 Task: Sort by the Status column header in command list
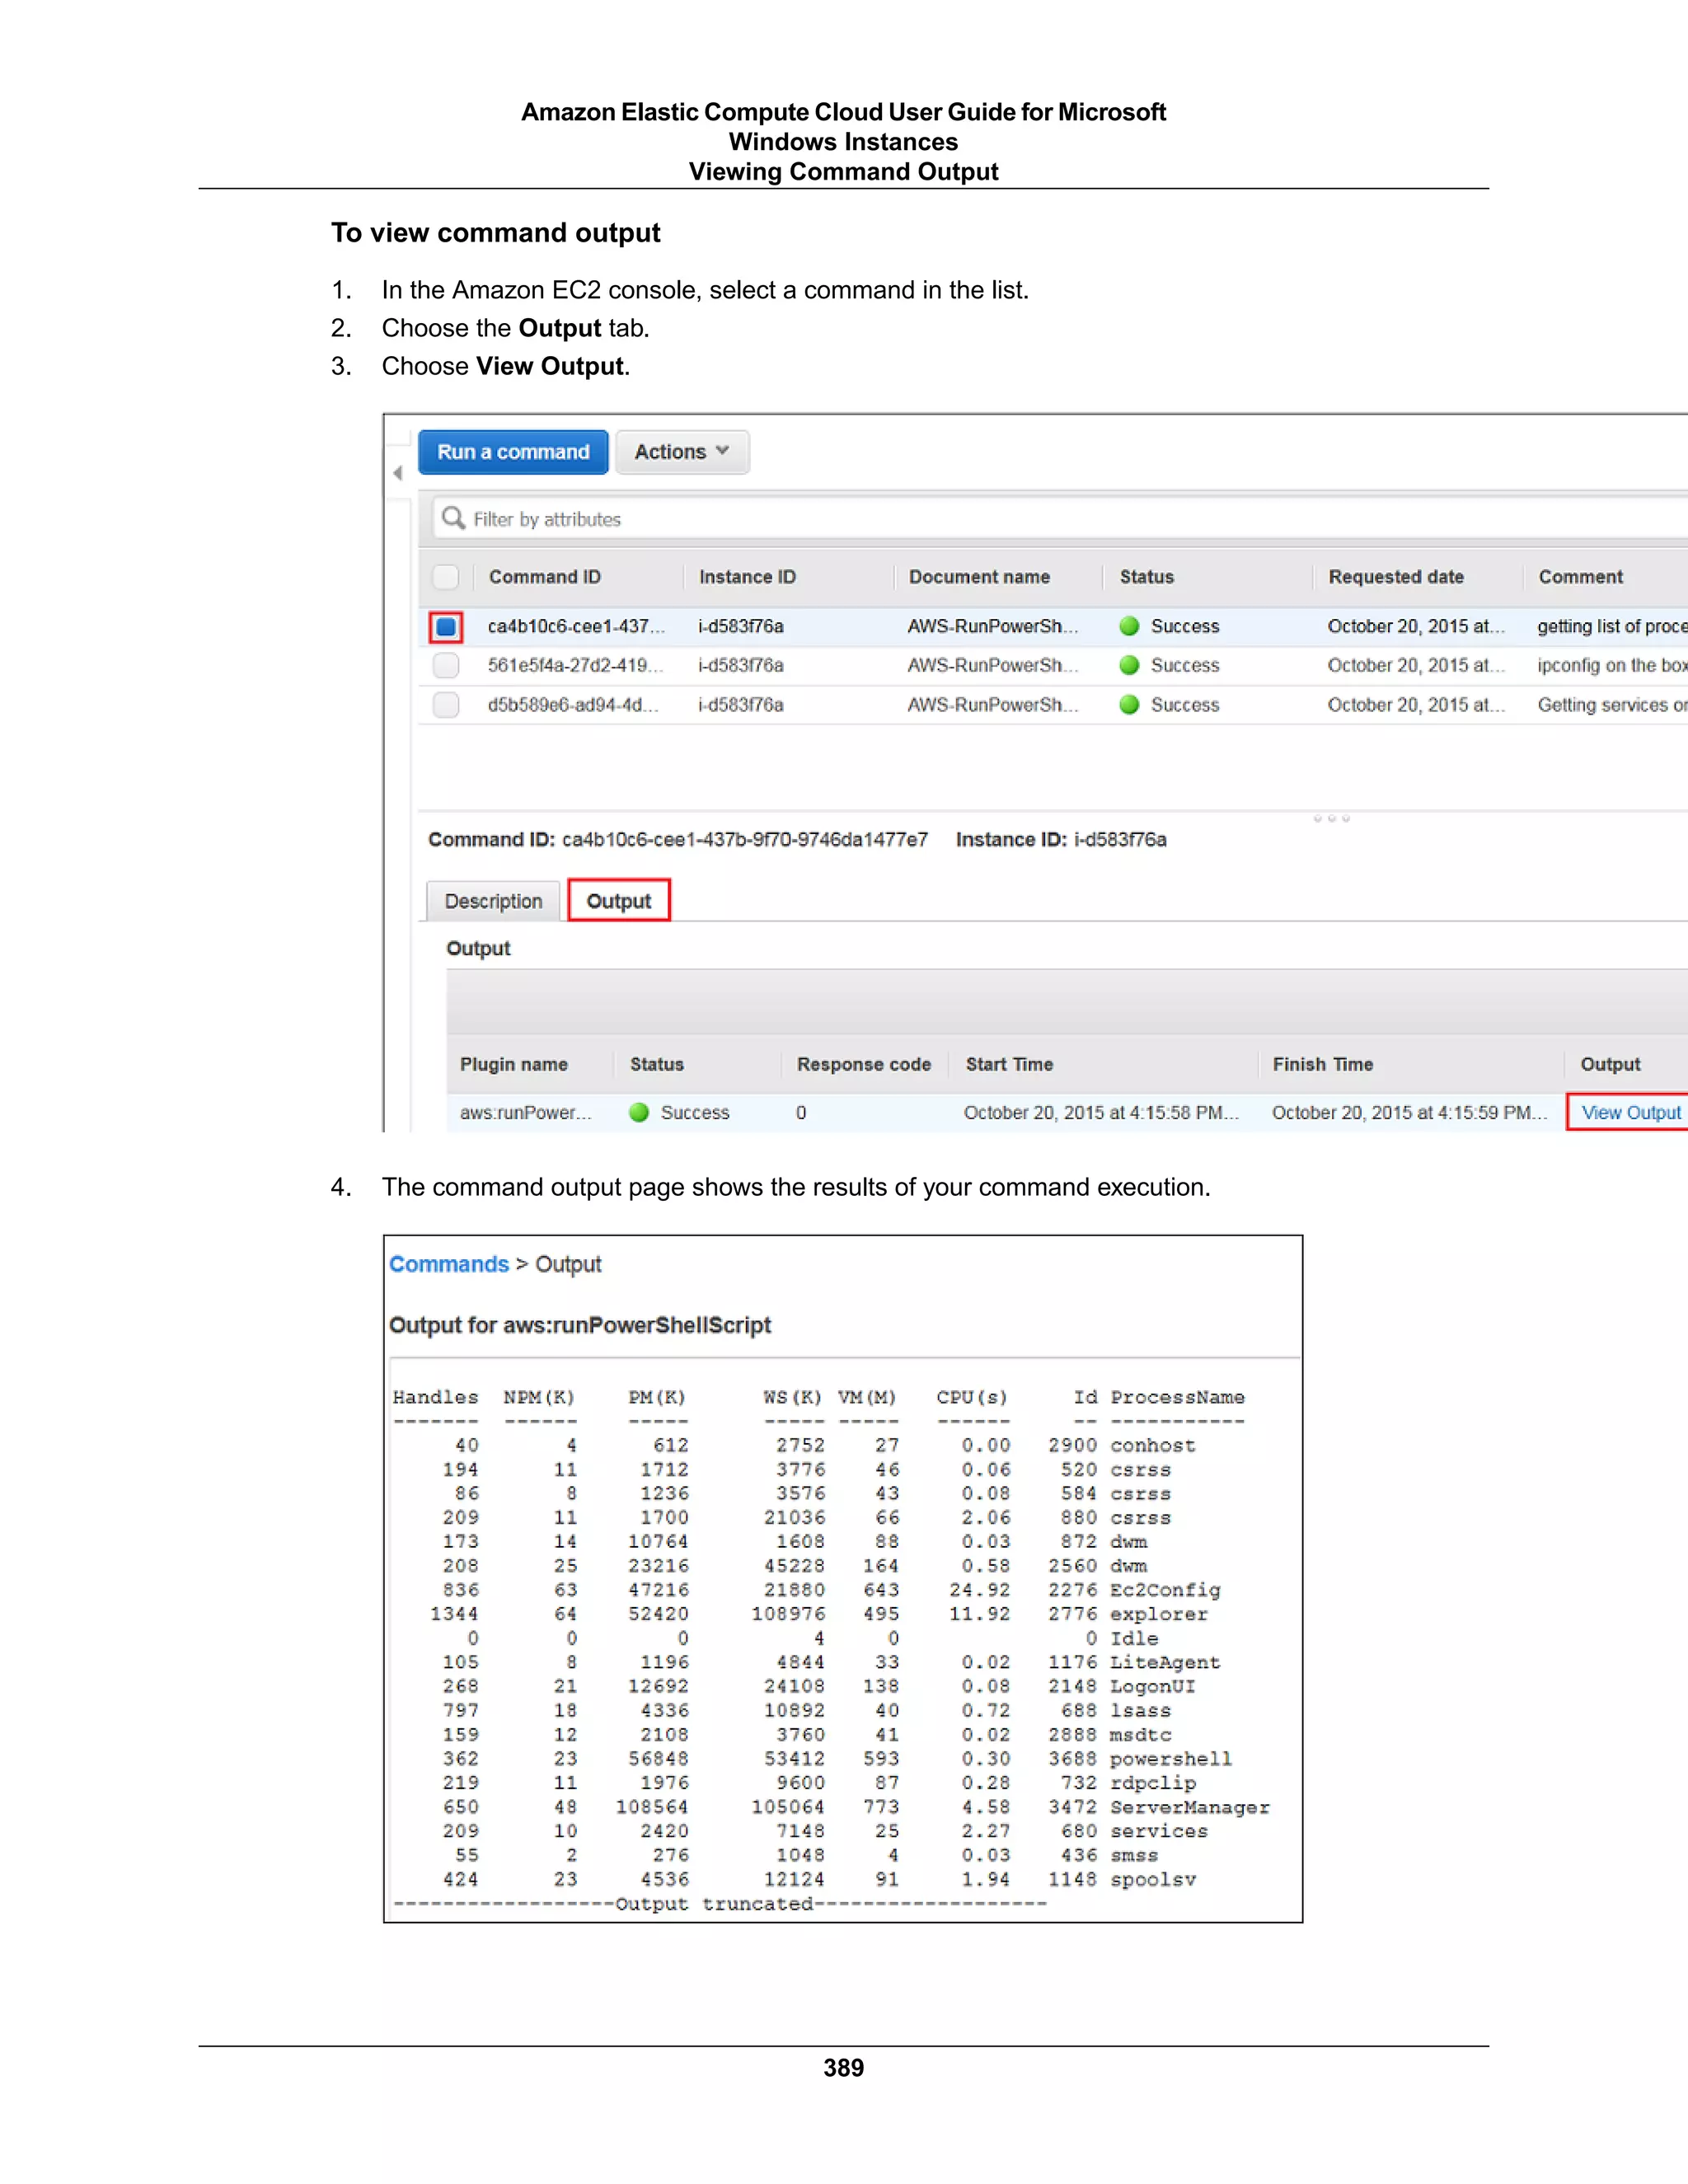tap(1146, 577)
